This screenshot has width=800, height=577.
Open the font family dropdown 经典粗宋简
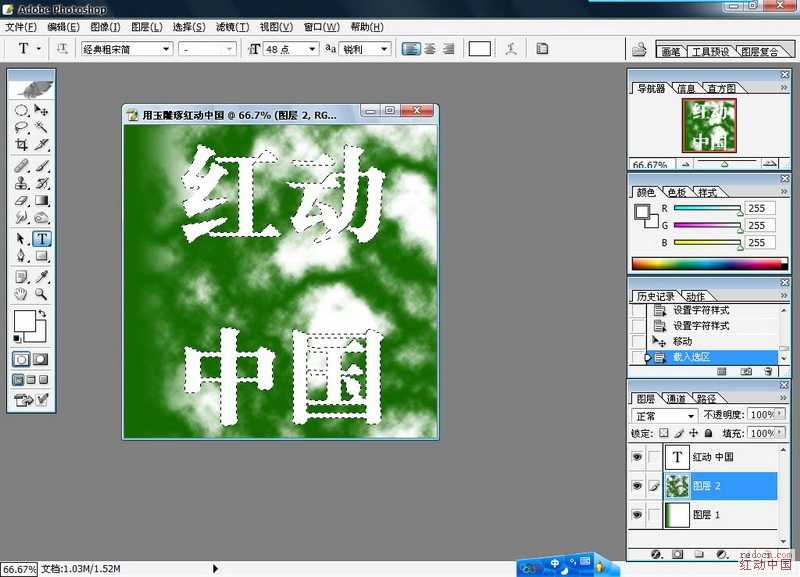click(x=127, y=49)
